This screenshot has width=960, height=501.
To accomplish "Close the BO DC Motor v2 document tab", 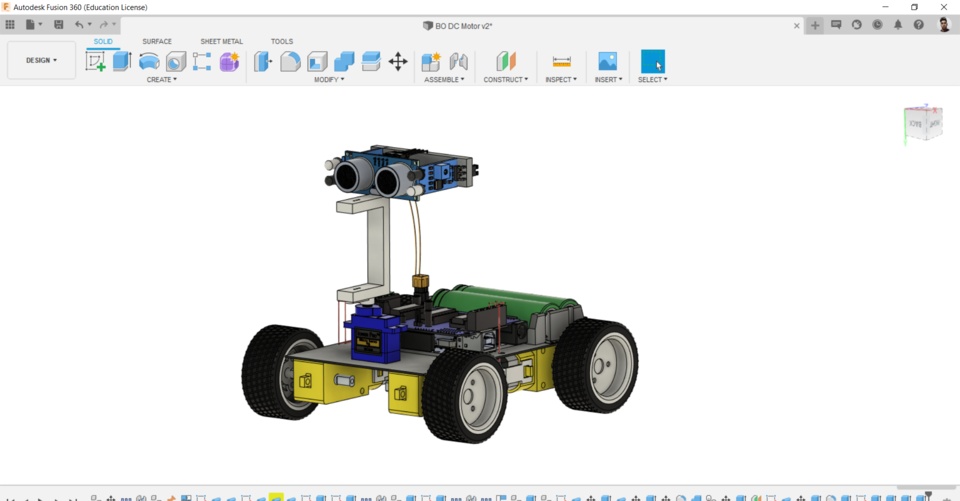I will [x=797, y=26].
